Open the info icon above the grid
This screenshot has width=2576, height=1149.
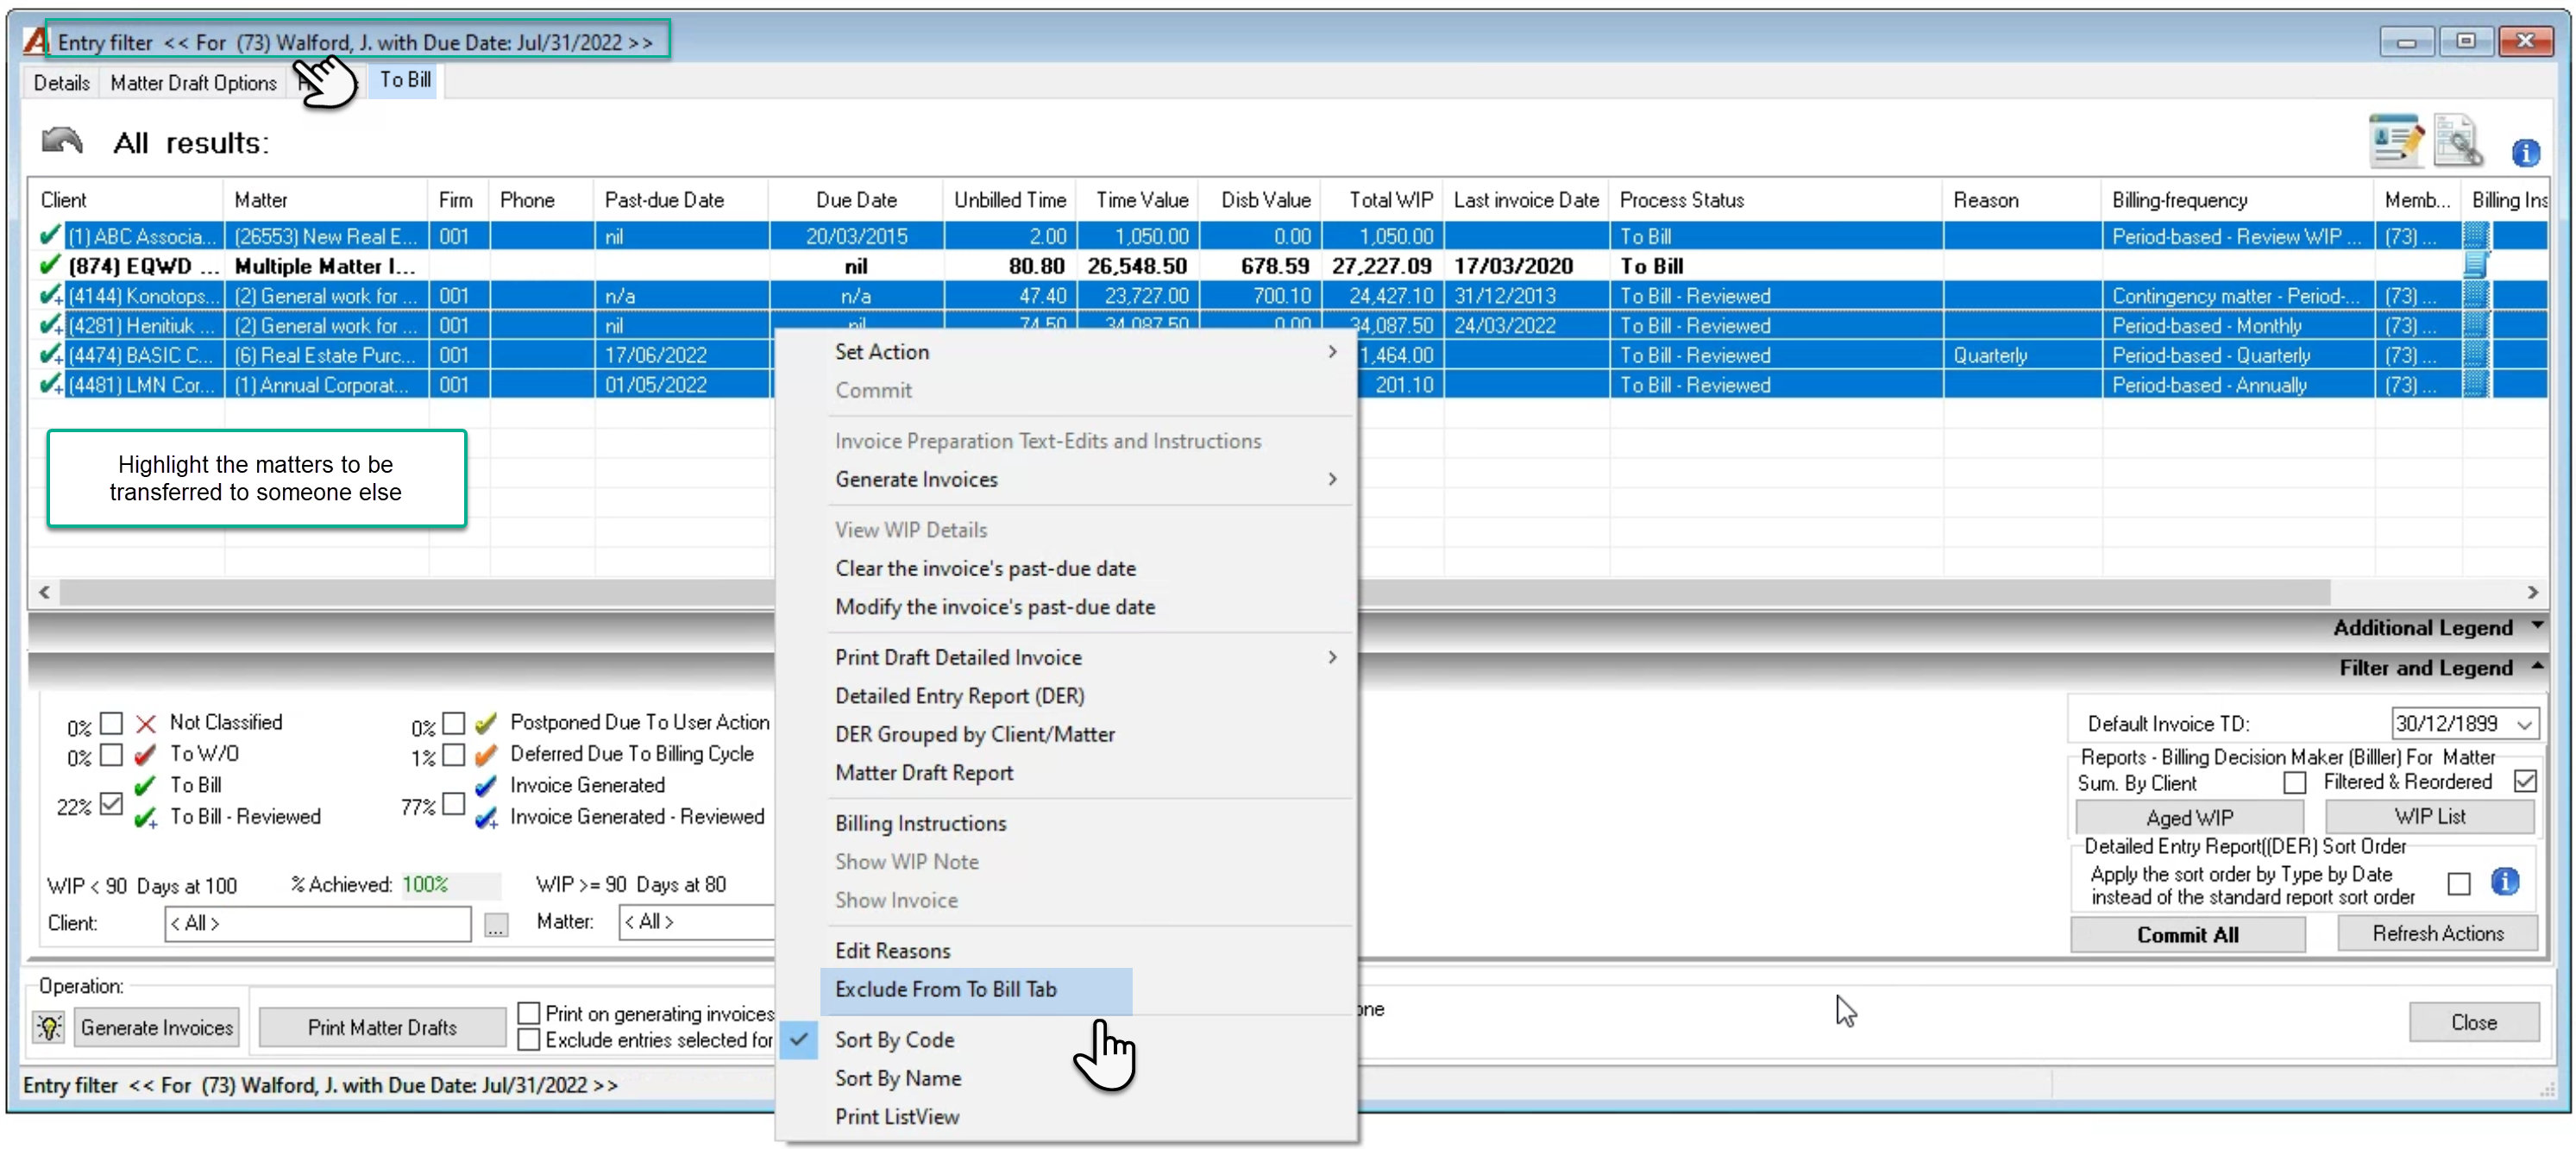coord(2525,153)
